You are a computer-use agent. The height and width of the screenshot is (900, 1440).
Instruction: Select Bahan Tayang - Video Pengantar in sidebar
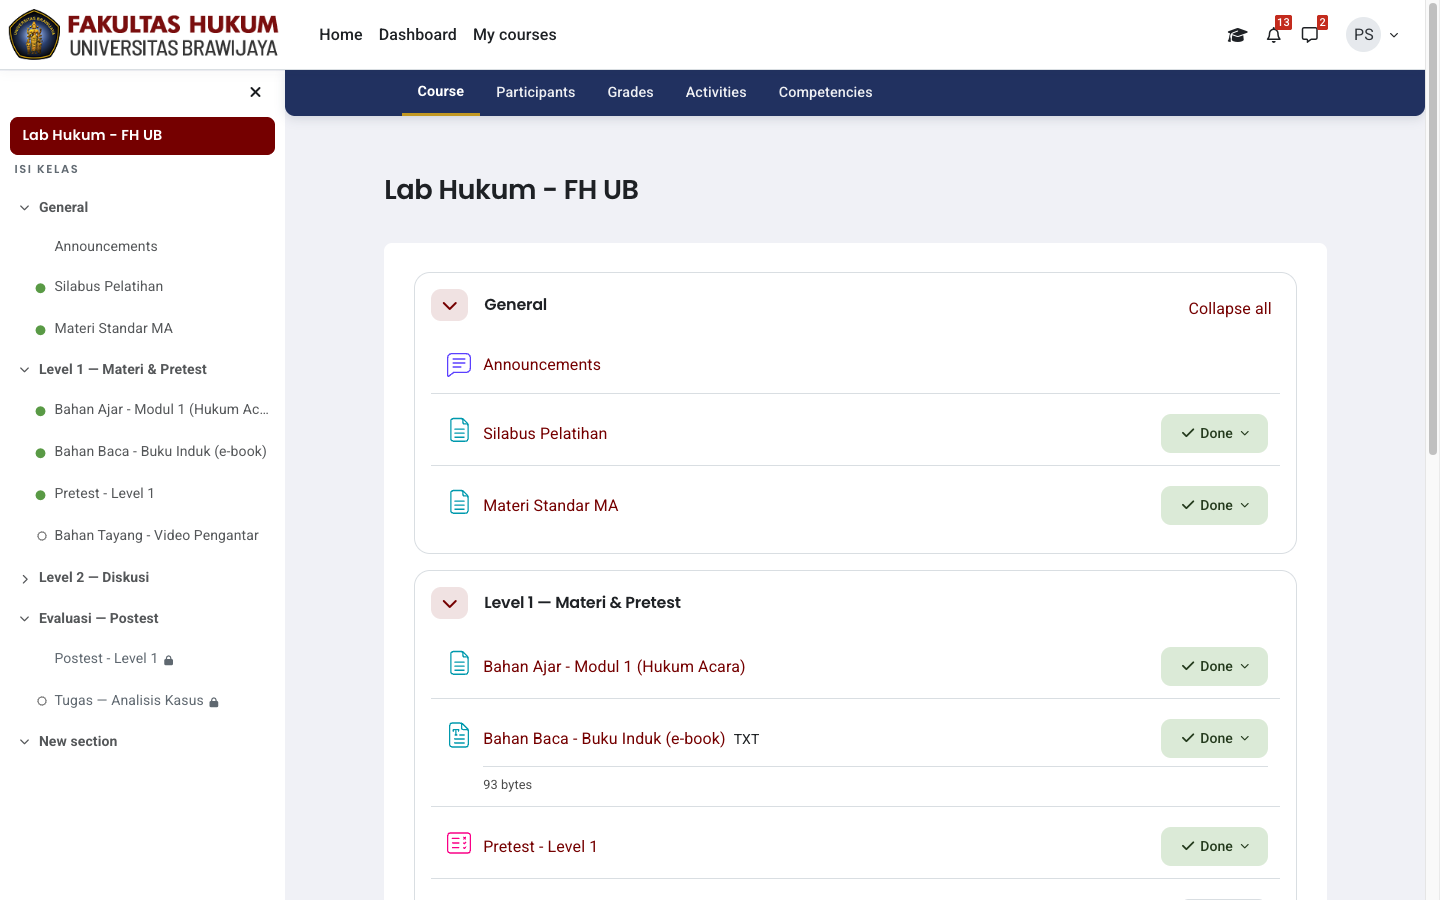coord(157,536)
